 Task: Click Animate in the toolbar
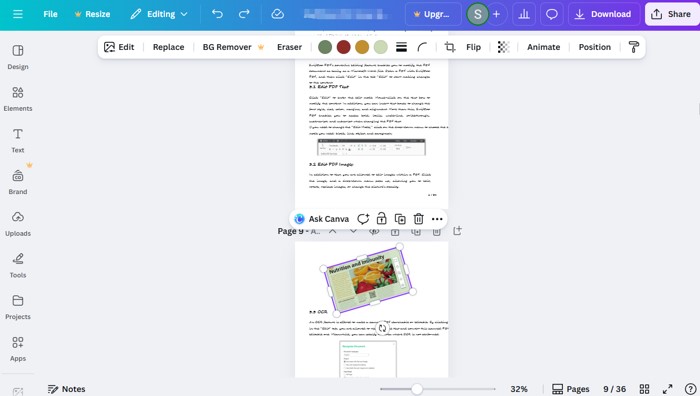tap(543, 47)
